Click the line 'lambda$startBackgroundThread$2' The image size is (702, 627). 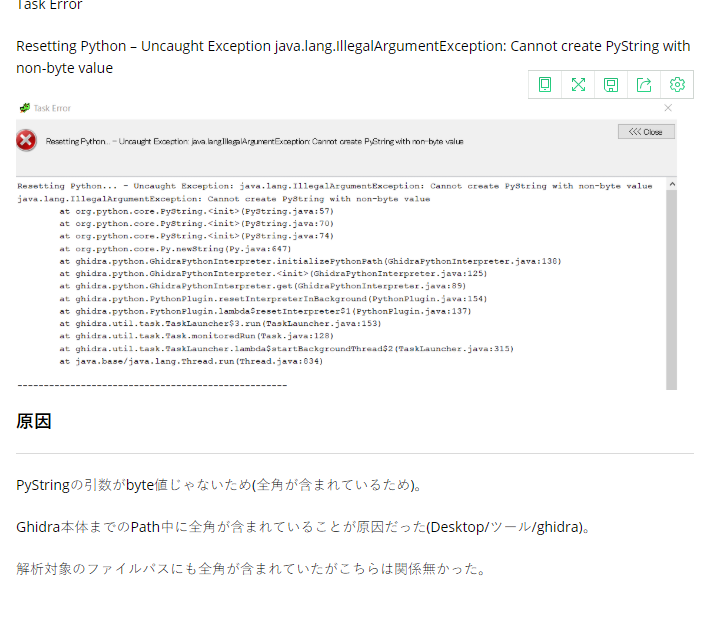287,348
